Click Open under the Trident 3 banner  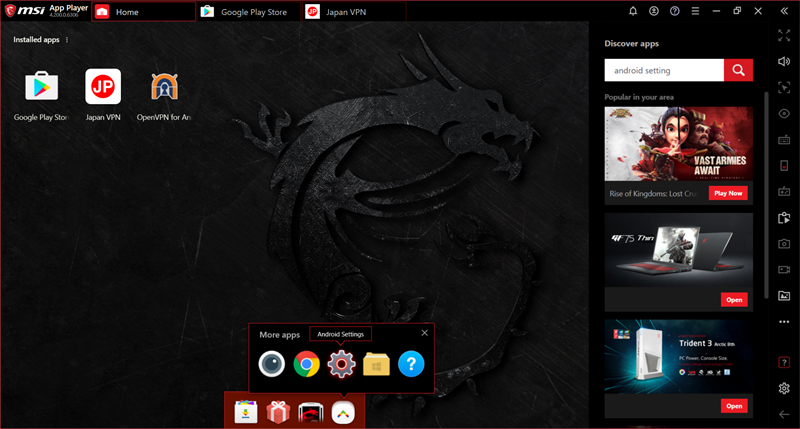tap(734, 406)
